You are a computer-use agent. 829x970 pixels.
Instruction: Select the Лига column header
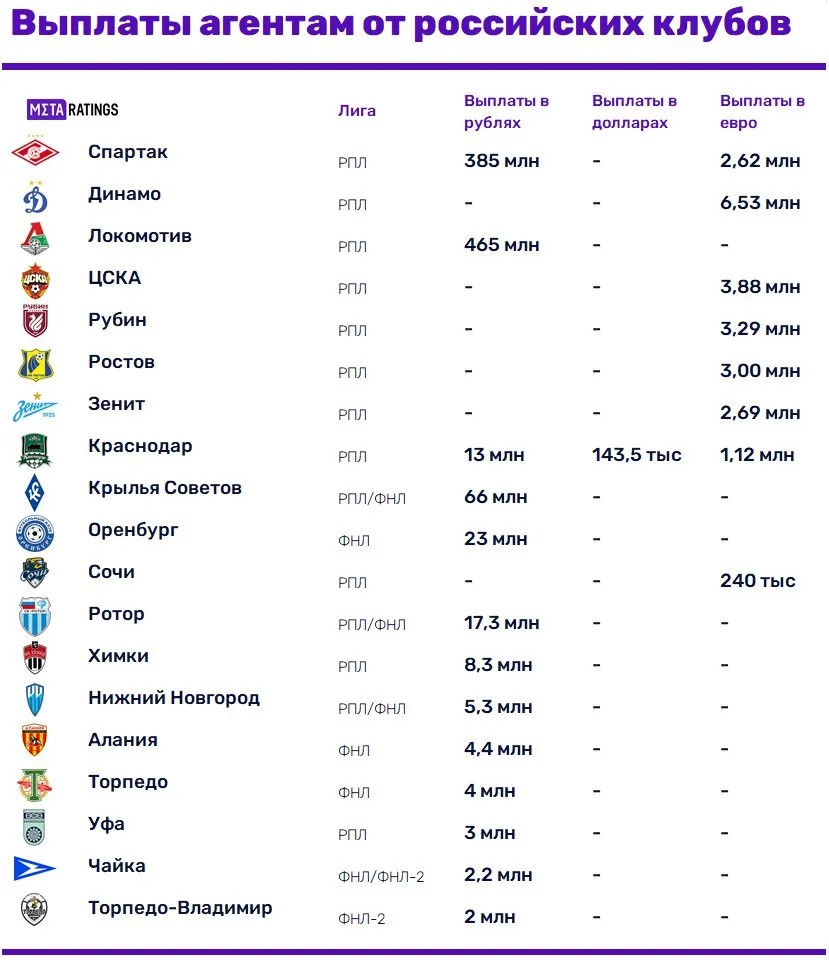(x=357, y=111)
